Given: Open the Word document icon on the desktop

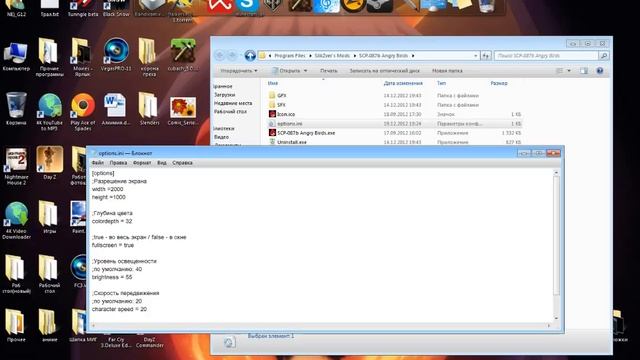Looking at the screenshot, I should [115, 106].
